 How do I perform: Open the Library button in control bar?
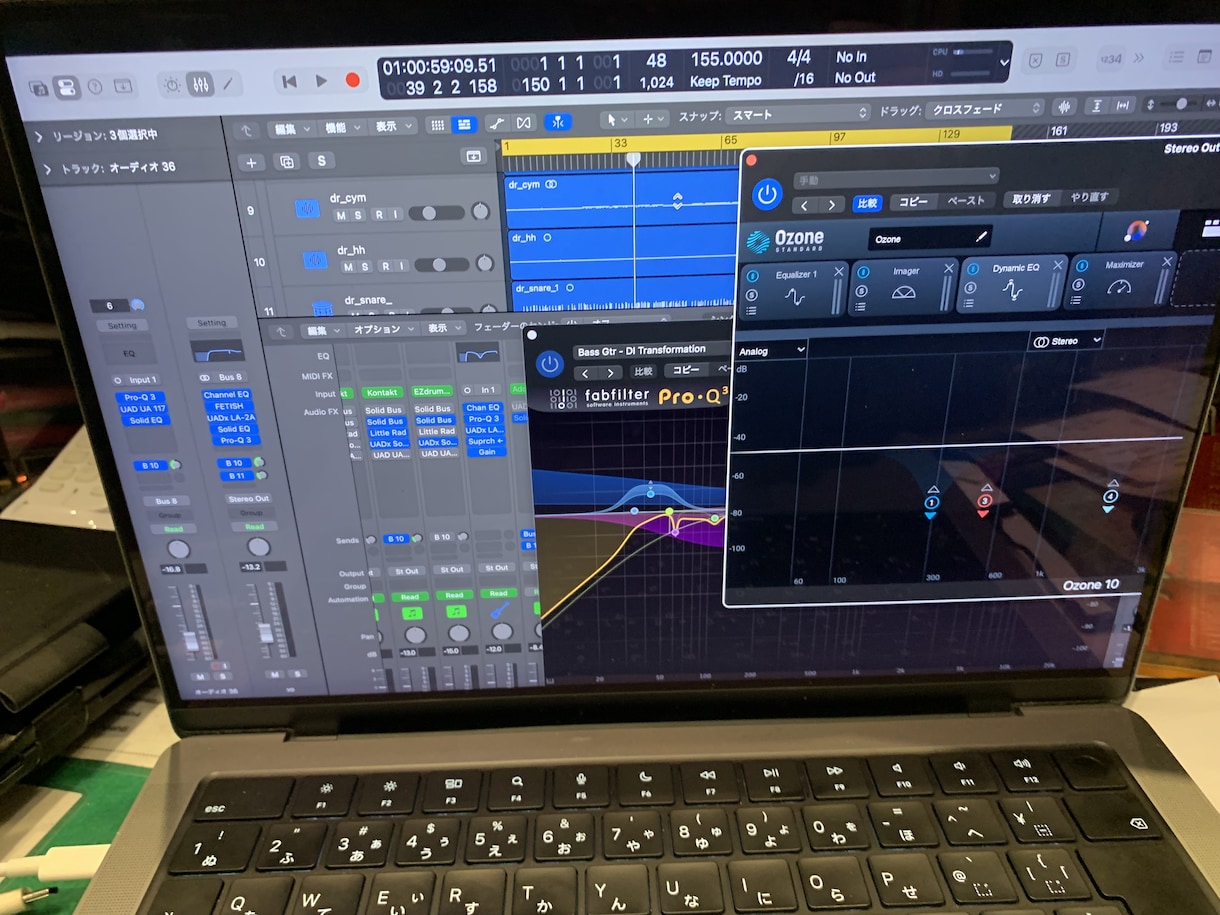tap(38, 88)
